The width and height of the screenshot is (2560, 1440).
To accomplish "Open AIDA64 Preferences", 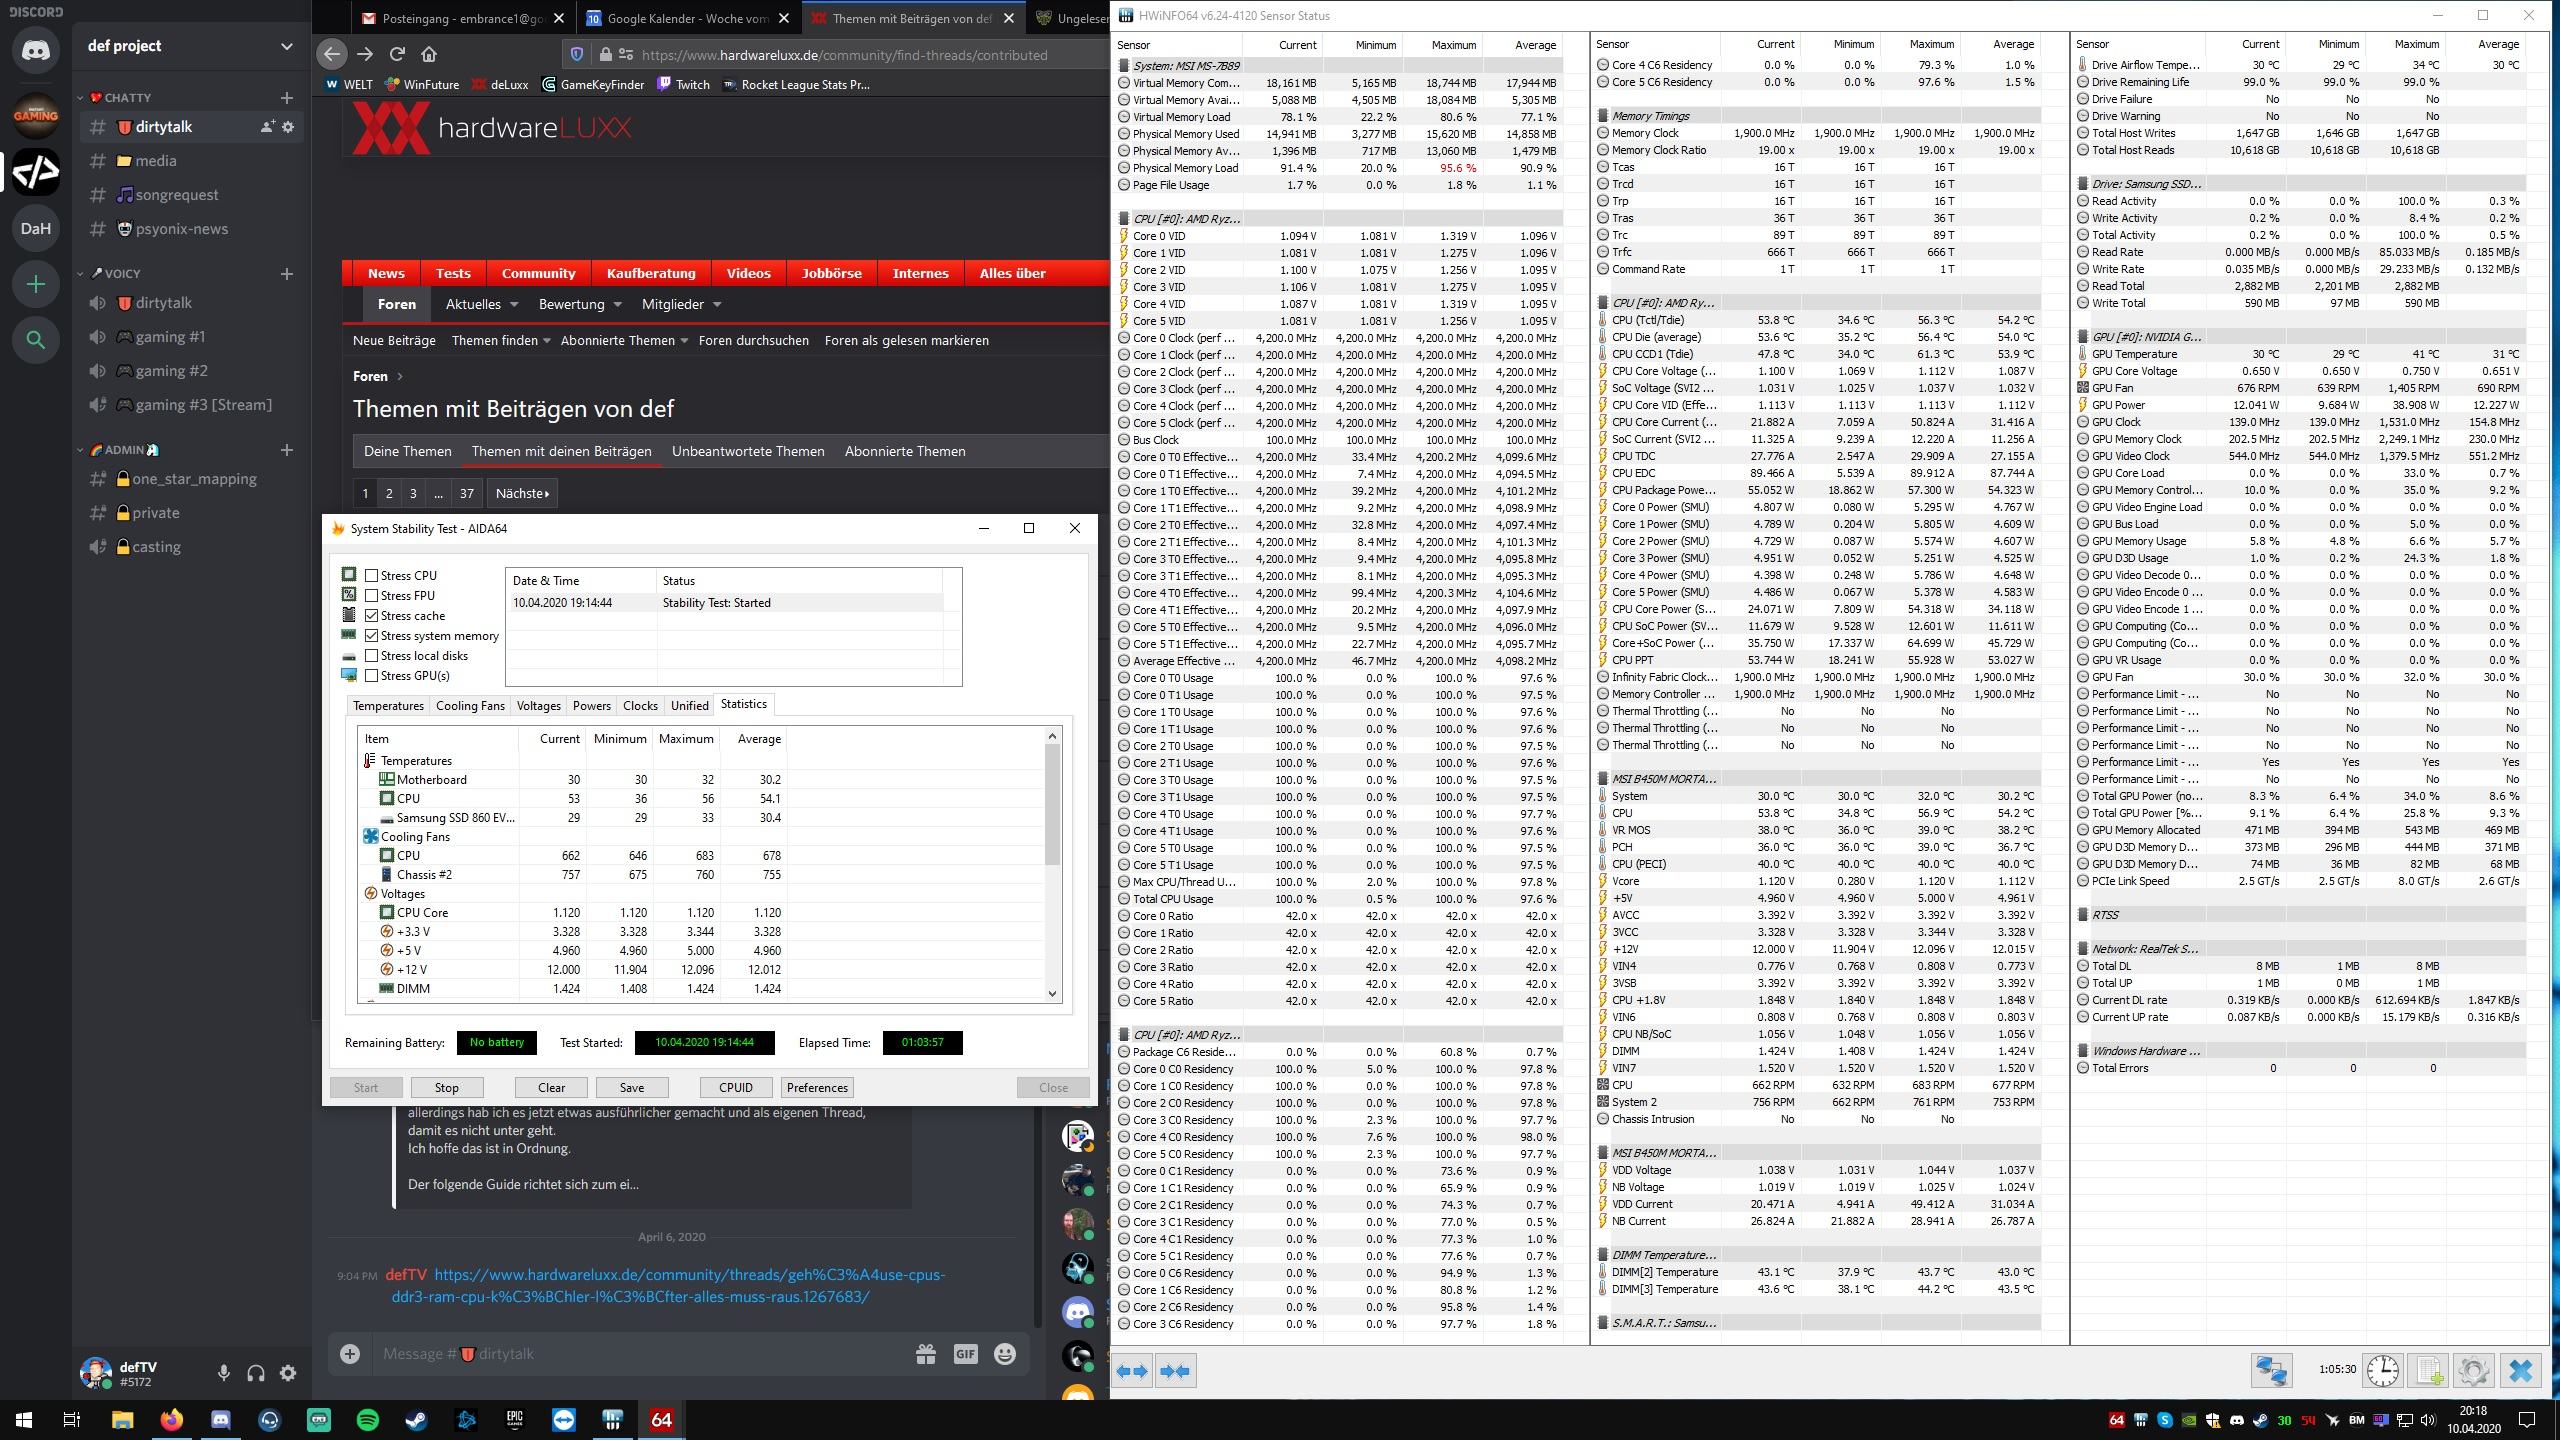I will [817, 1088].
